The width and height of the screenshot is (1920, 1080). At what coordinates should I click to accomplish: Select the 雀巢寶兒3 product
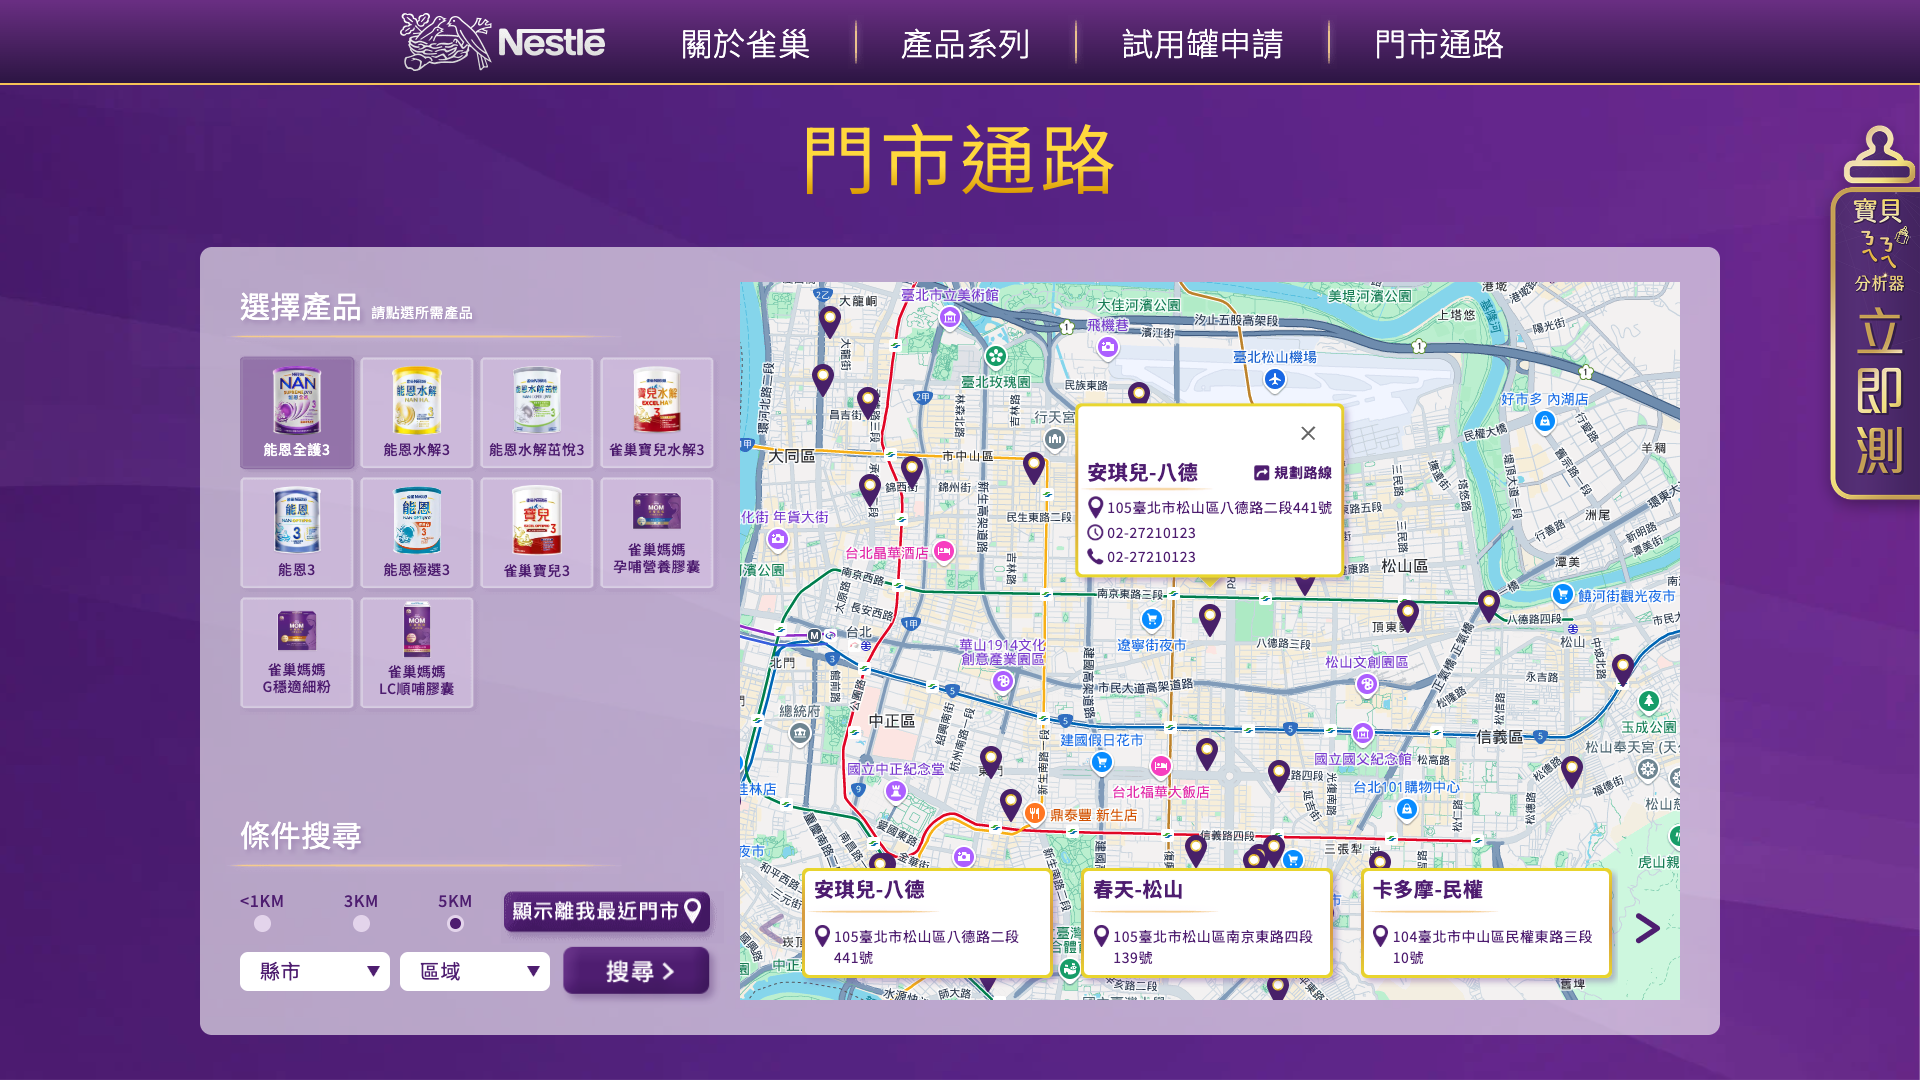[537, 532]
